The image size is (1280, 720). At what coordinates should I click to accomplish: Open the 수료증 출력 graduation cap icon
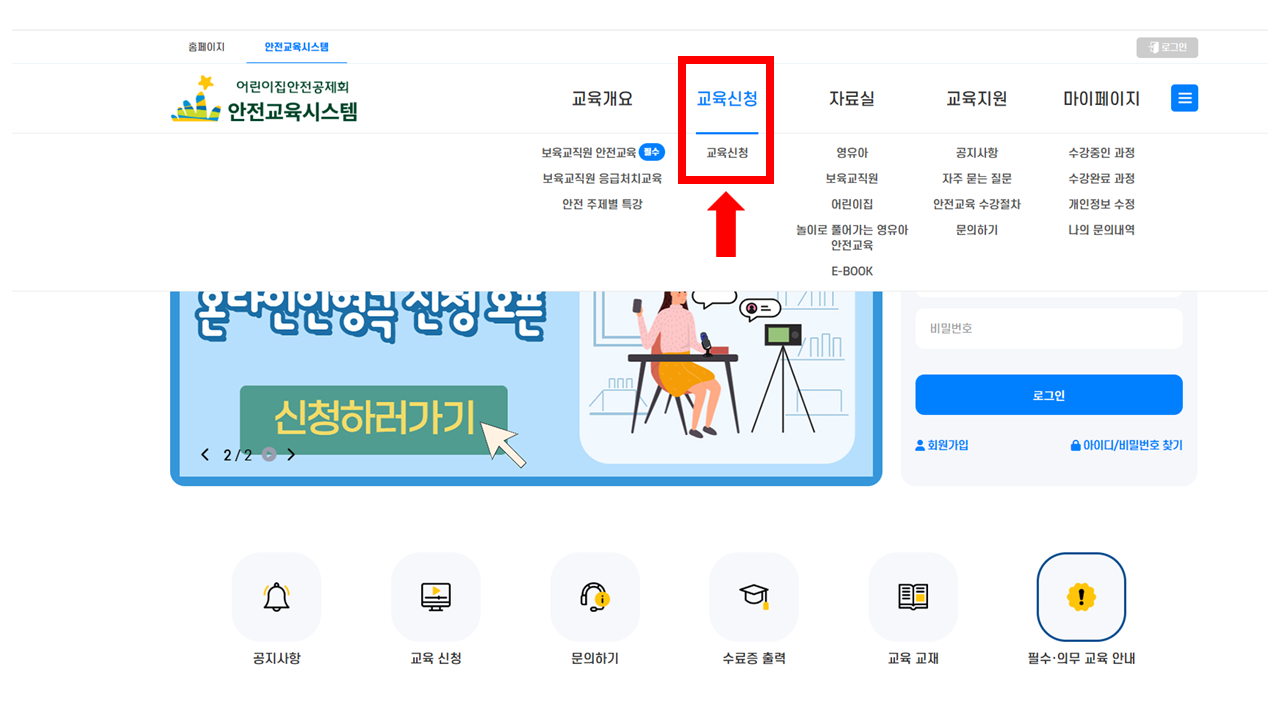tap(754, 597)
